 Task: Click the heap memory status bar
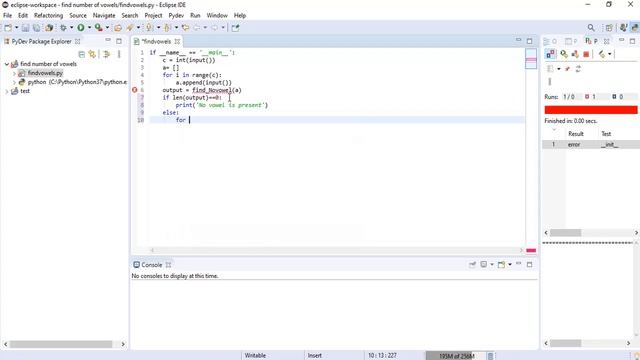(x=456, y=356)
